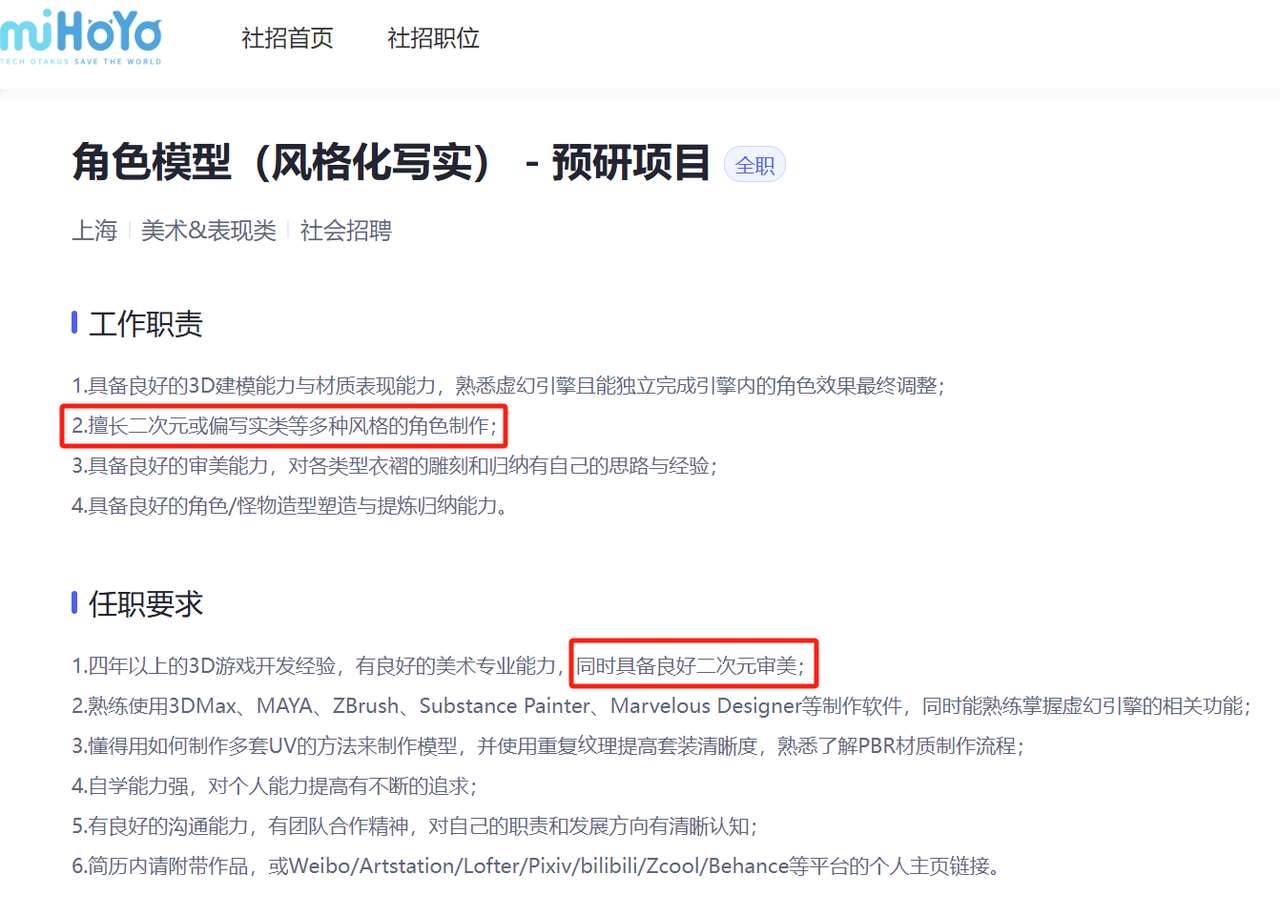The image size is (1280, 915).
Task: Click requirement 4 about 自学能力强
Action: point(275,786)
